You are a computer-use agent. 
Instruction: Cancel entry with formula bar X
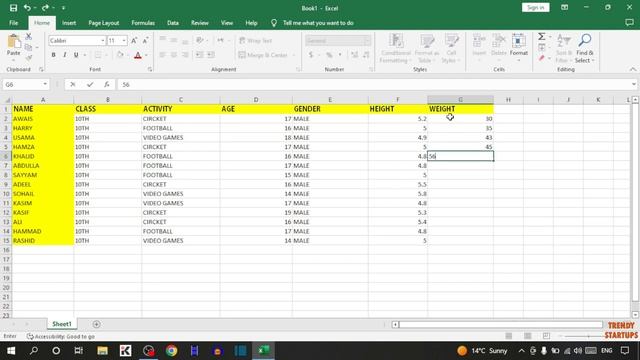point(73,84)
